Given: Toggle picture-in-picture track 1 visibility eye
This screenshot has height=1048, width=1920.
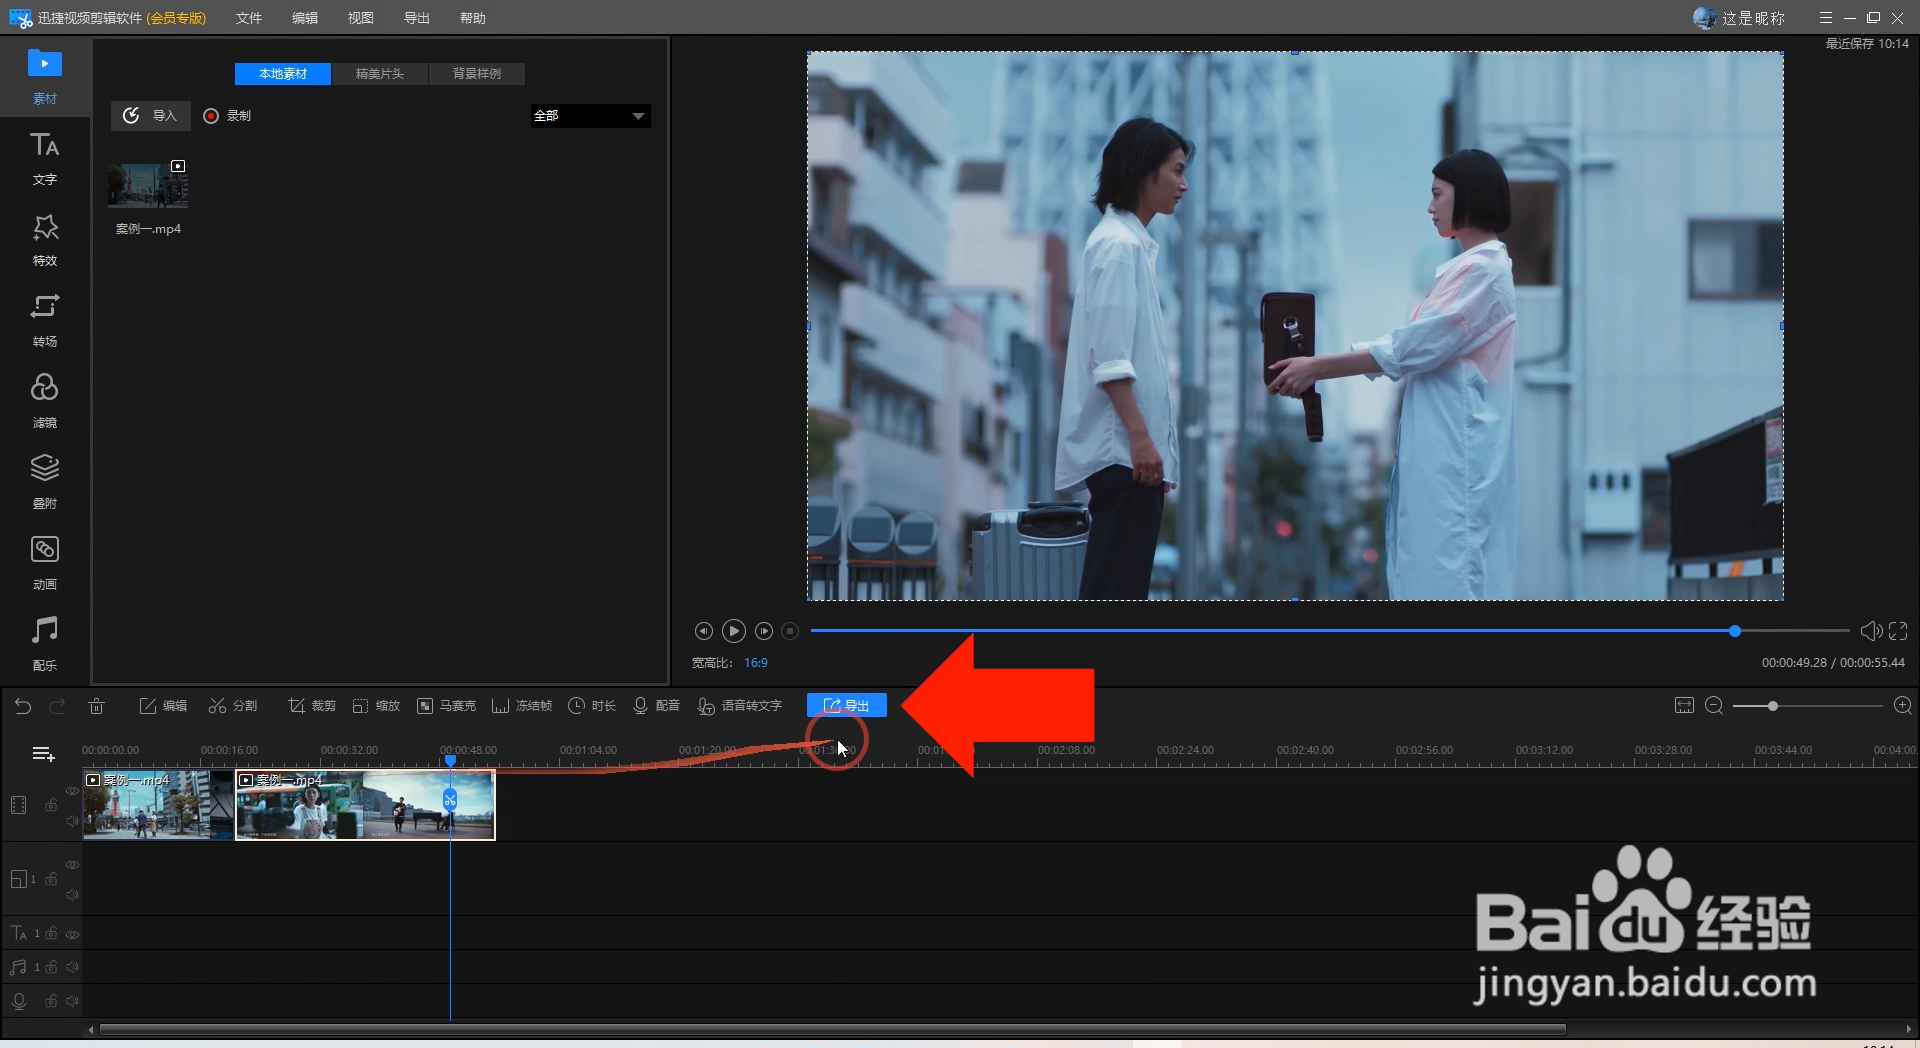Looking at the screenshot, I should pyautogui.click(x=72, y=864).
